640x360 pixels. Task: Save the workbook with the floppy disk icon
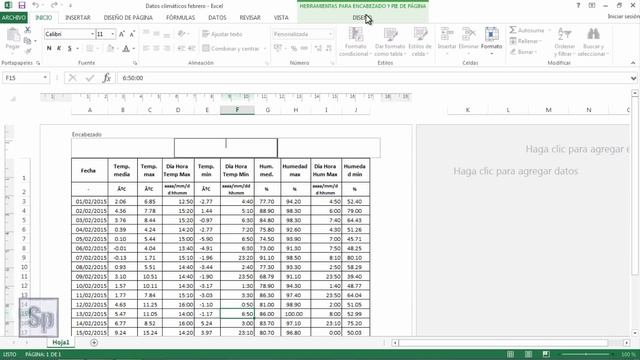coord(22,5)
